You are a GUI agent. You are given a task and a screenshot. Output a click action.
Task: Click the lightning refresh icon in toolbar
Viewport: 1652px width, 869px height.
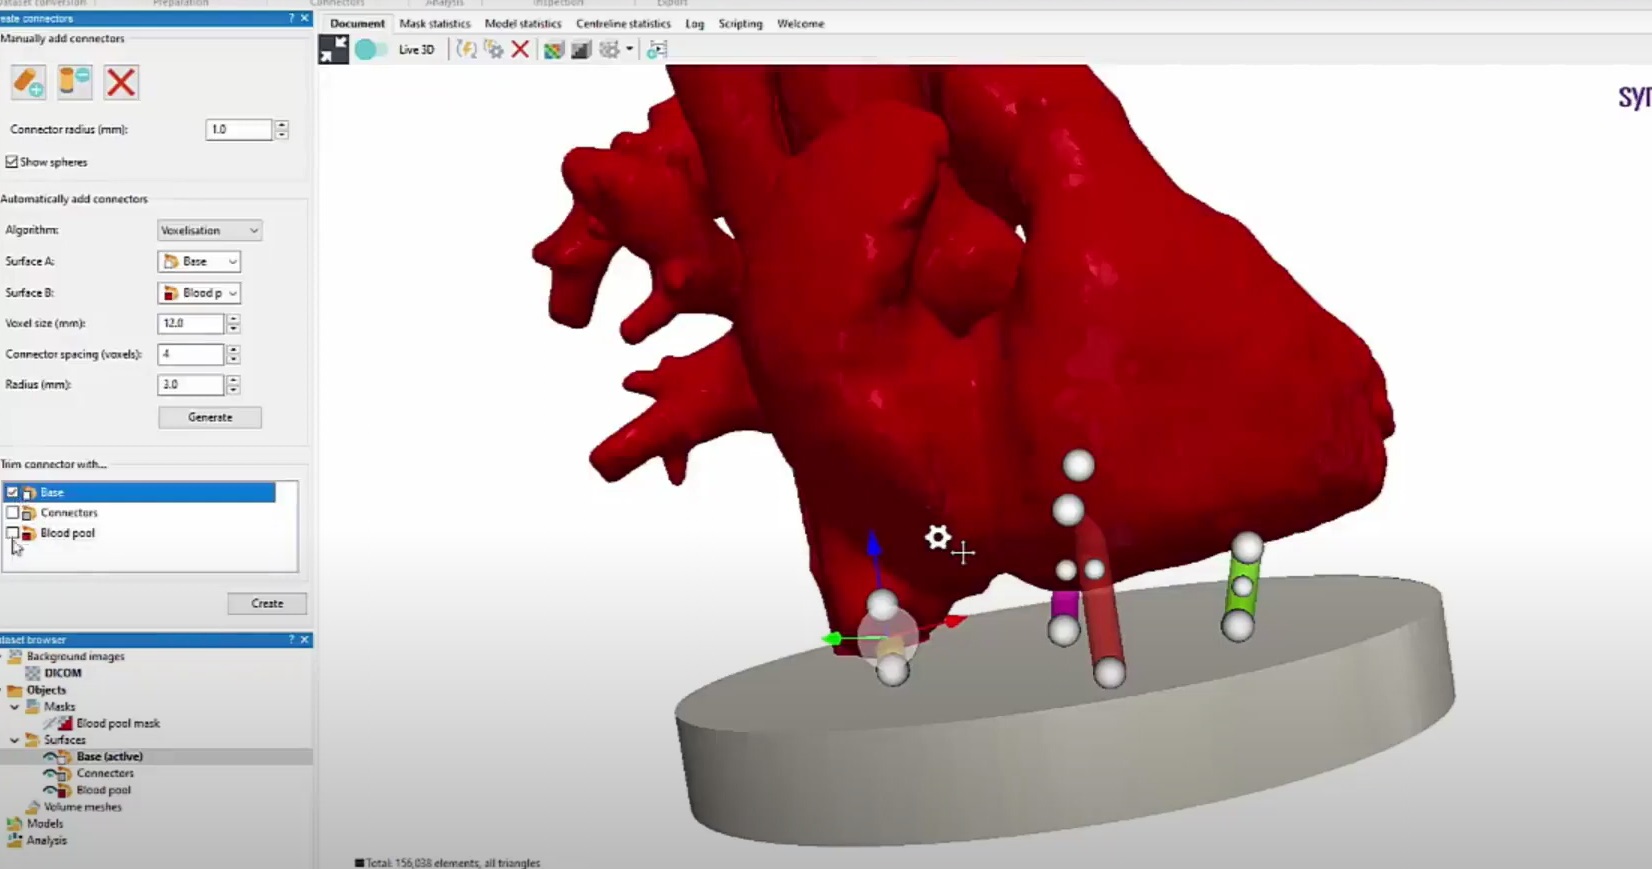pos(466,49)
